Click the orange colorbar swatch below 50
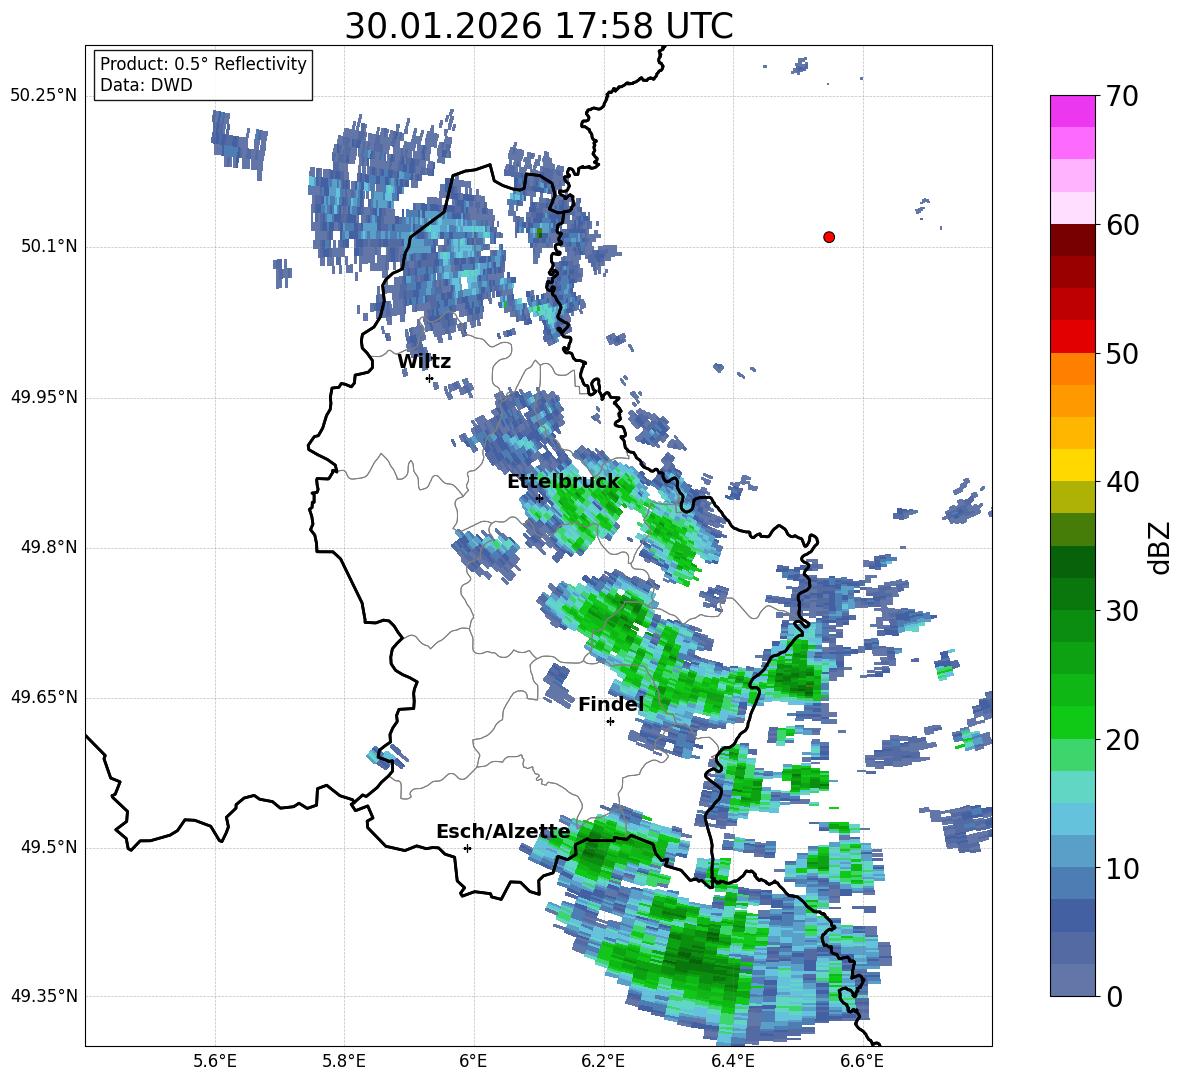 tap(1072, 368)
